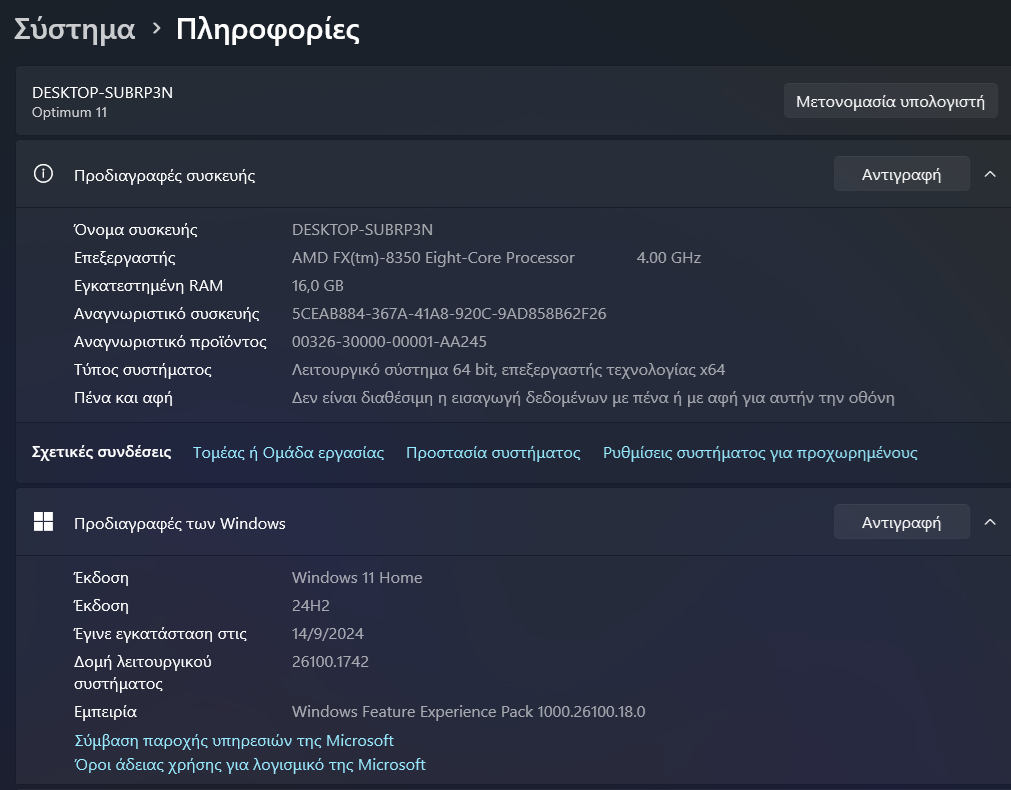
Task: Click Έγινε εγκατάσταση στις label
Action: pos(161,634)
